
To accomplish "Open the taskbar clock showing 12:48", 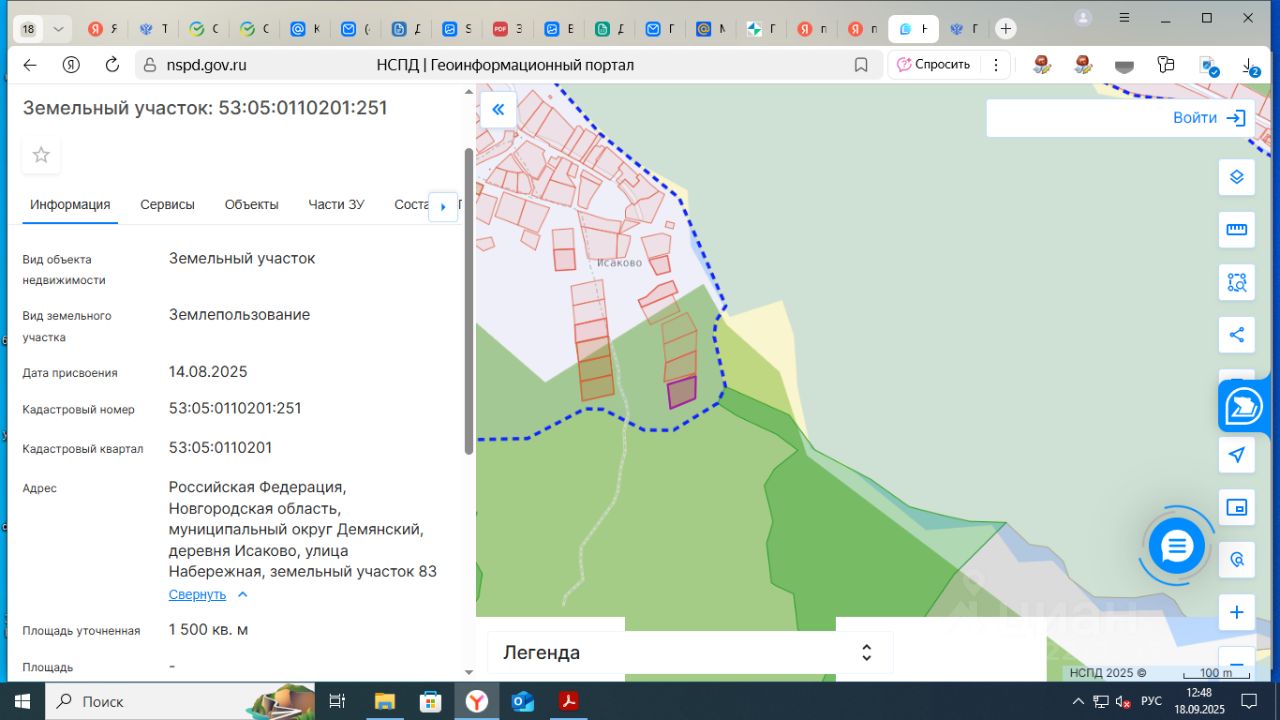I will (x=1198, y=701).
